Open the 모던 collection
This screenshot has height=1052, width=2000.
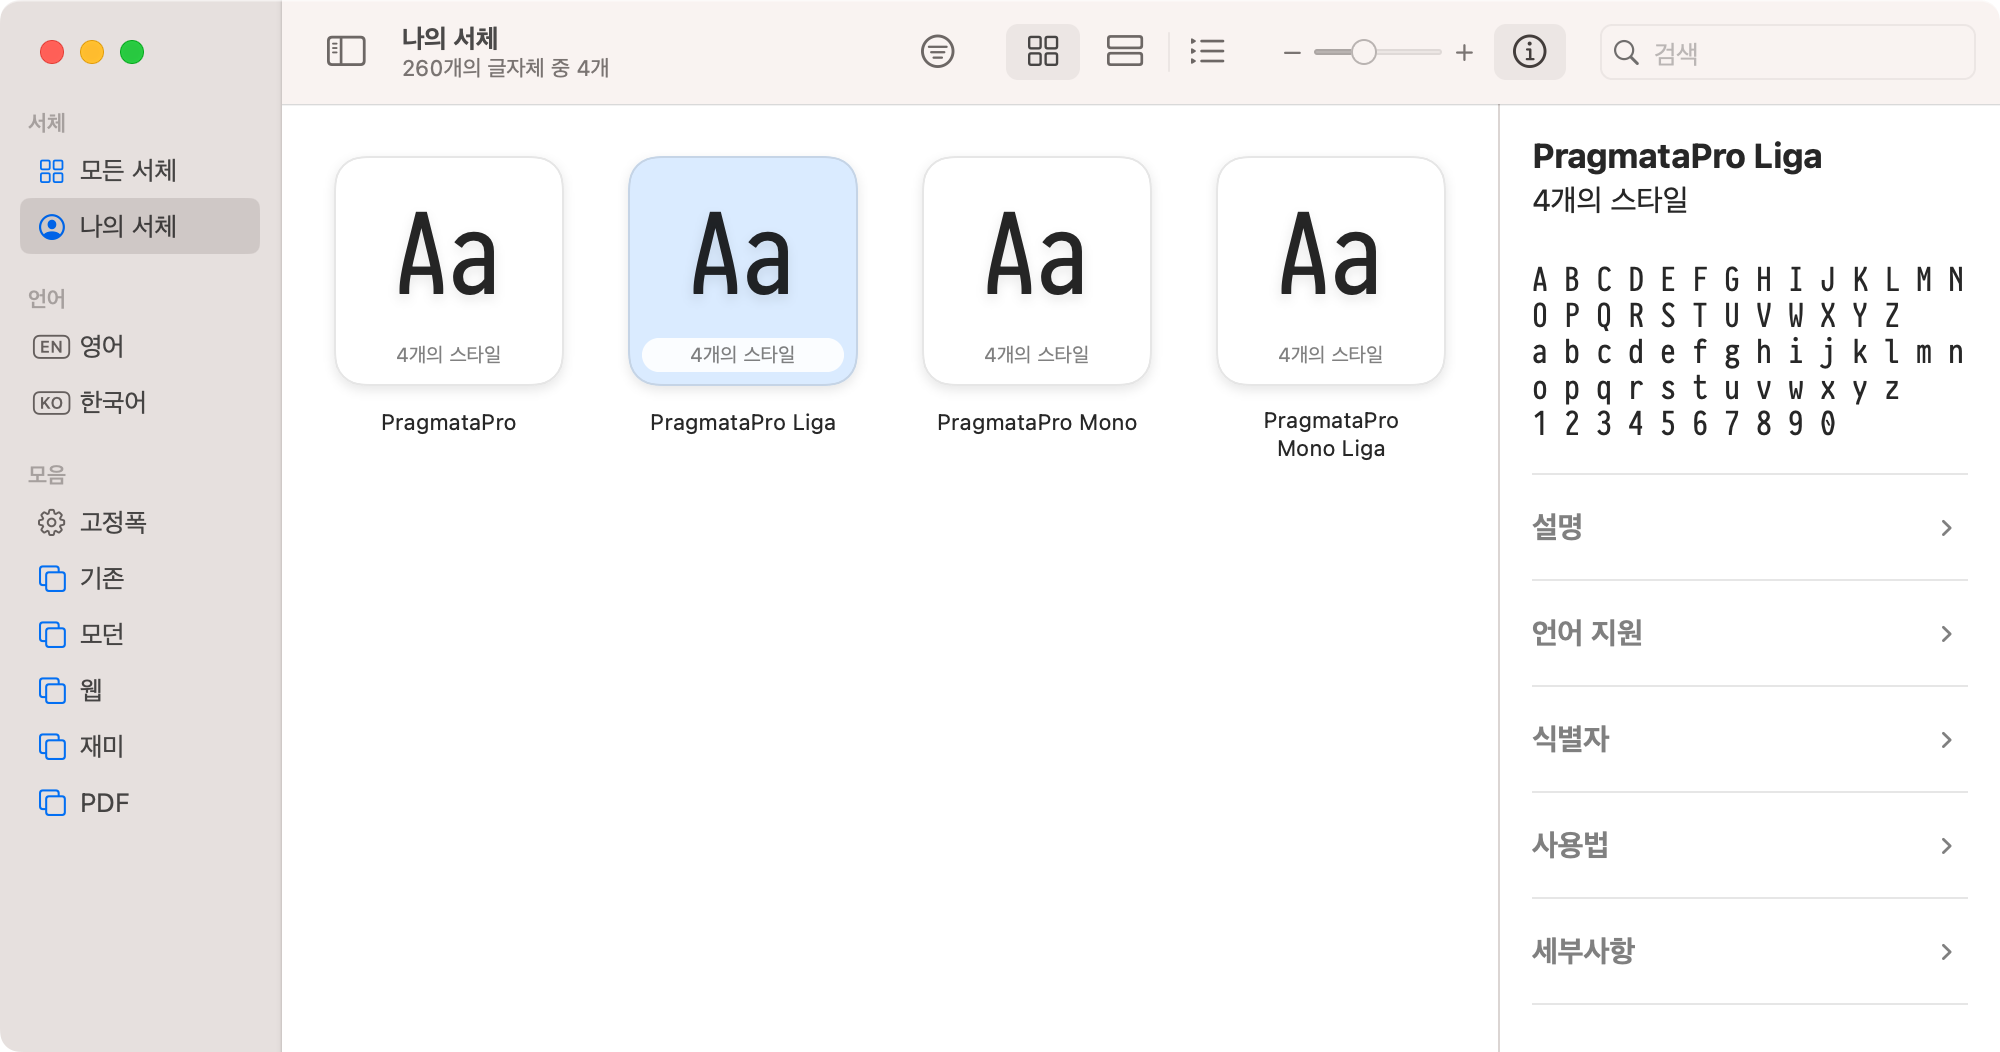click(140, 634)
